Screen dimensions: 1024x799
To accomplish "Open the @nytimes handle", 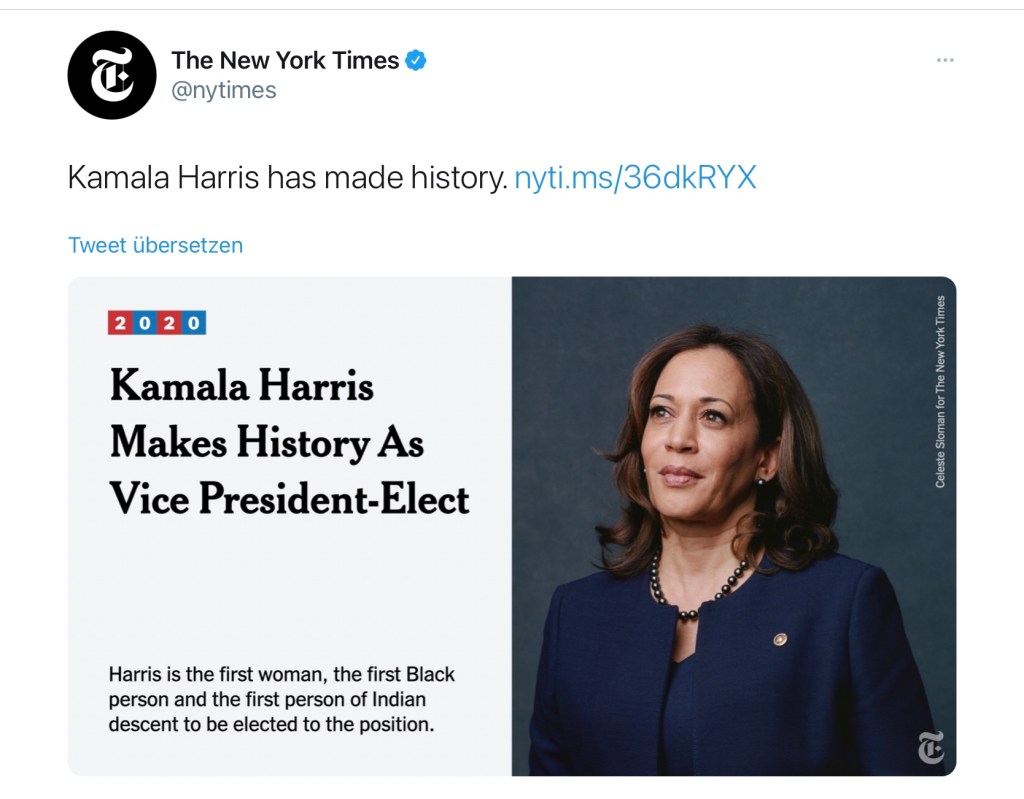I will tap(224, 91).
